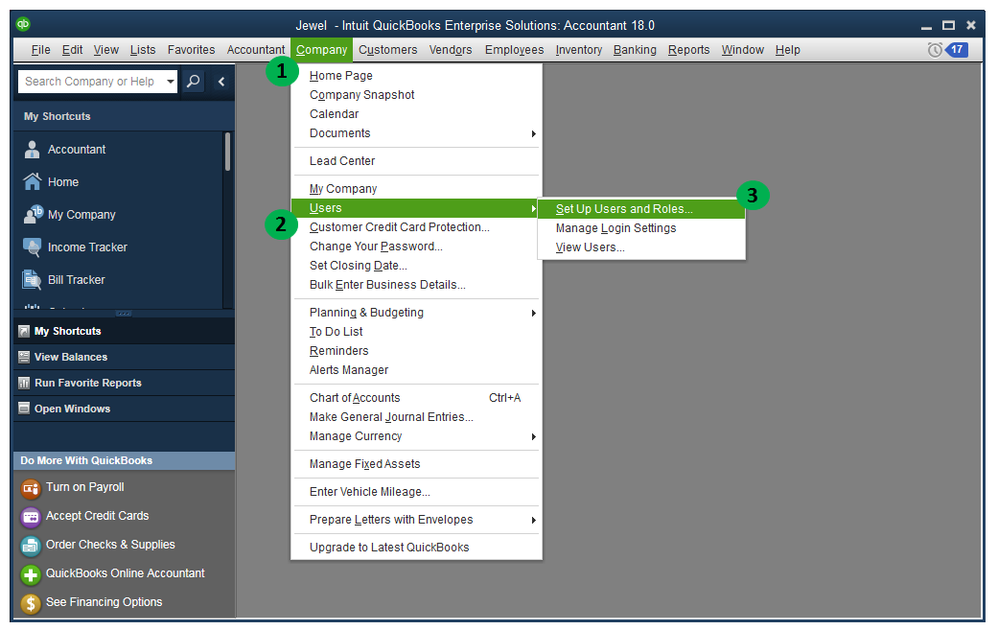998x633 pixels.
Task: Choose Change Your Password
Action: coord(416,247)
